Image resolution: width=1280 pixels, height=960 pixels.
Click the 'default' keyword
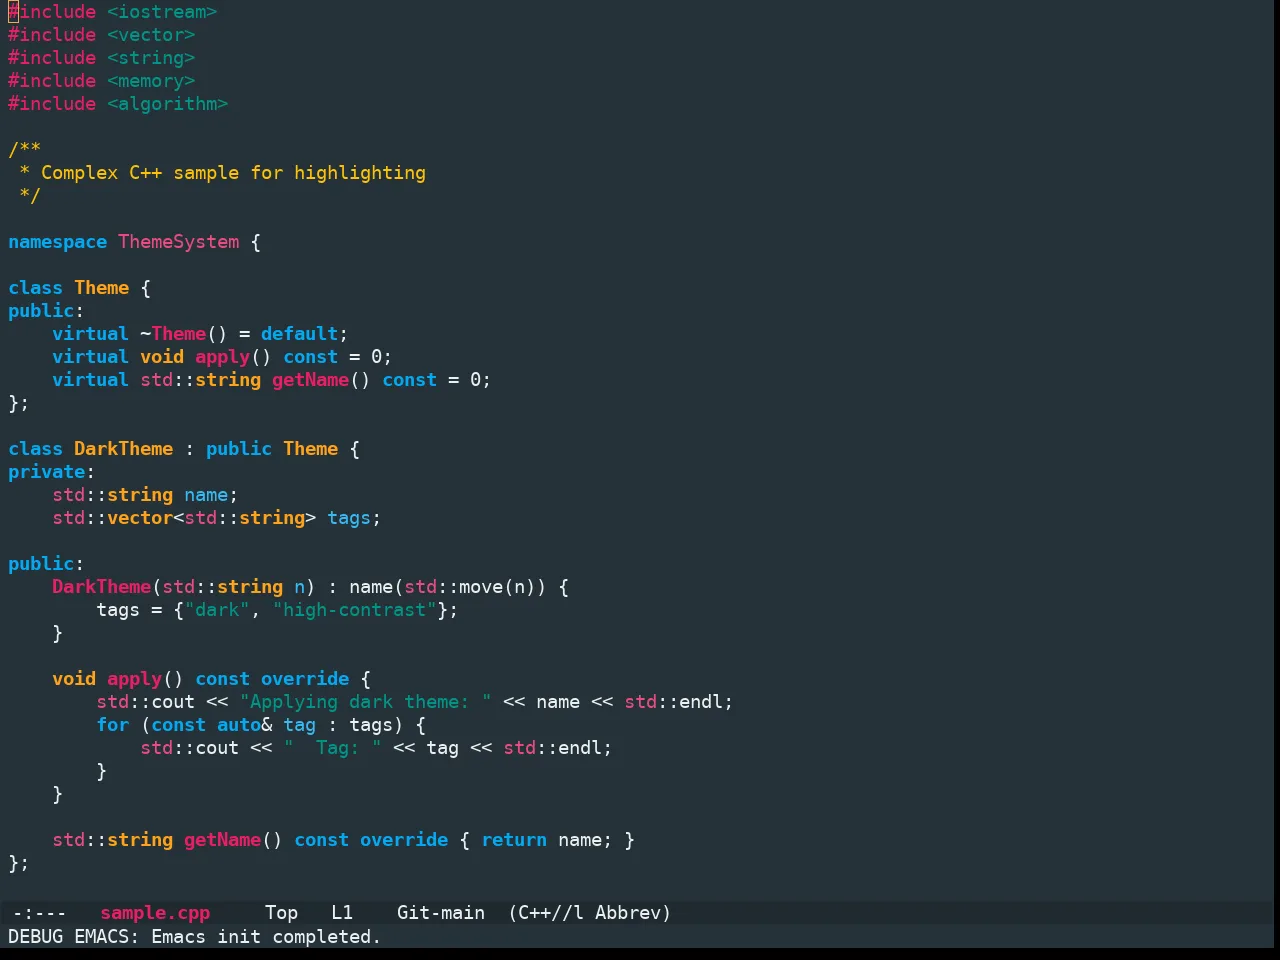click(300, 334)
